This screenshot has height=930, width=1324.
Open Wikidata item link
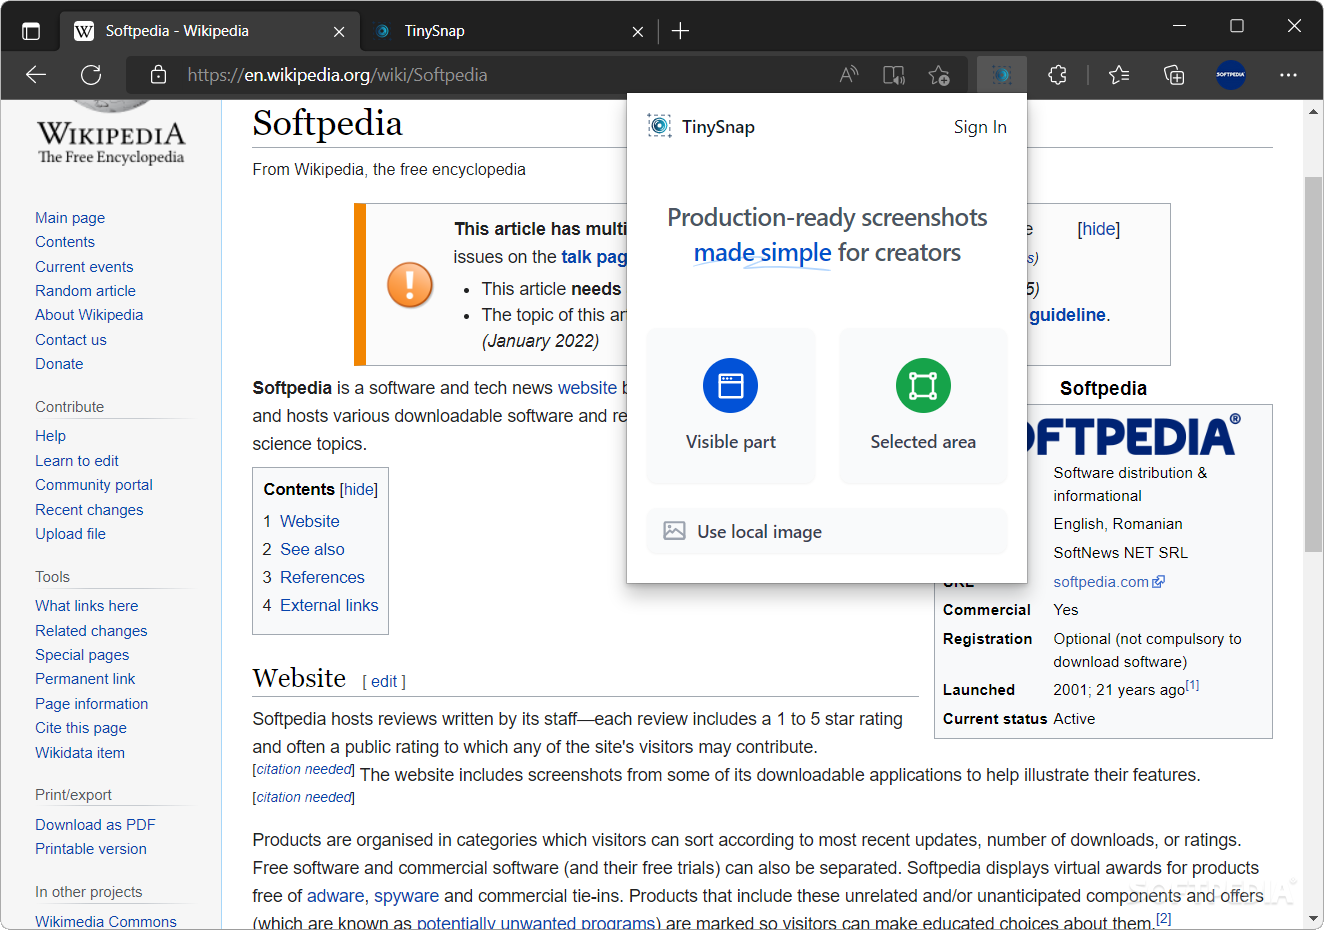point(80,753)
